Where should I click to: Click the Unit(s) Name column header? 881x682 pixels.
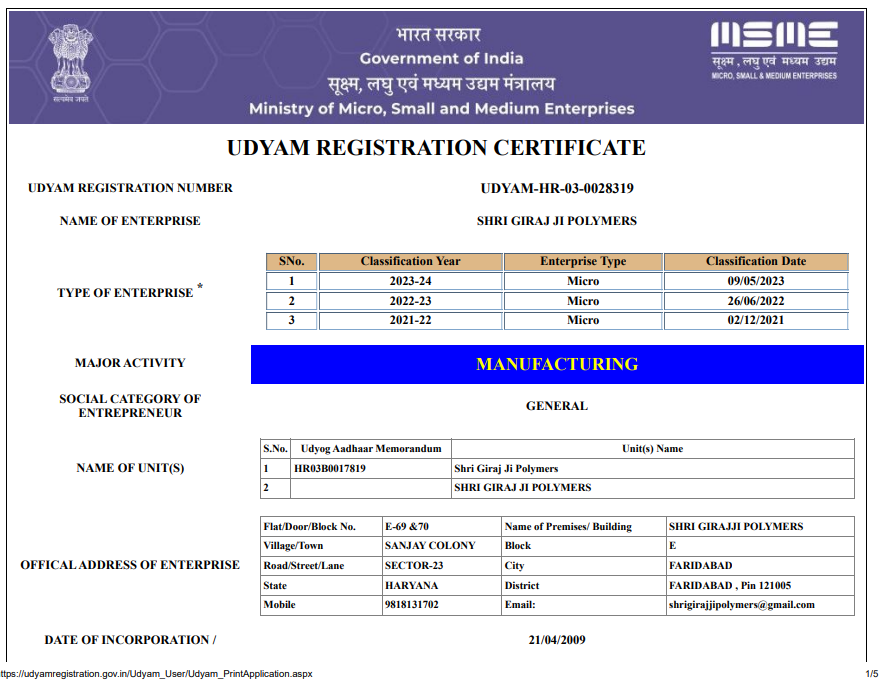coord(652,449)
